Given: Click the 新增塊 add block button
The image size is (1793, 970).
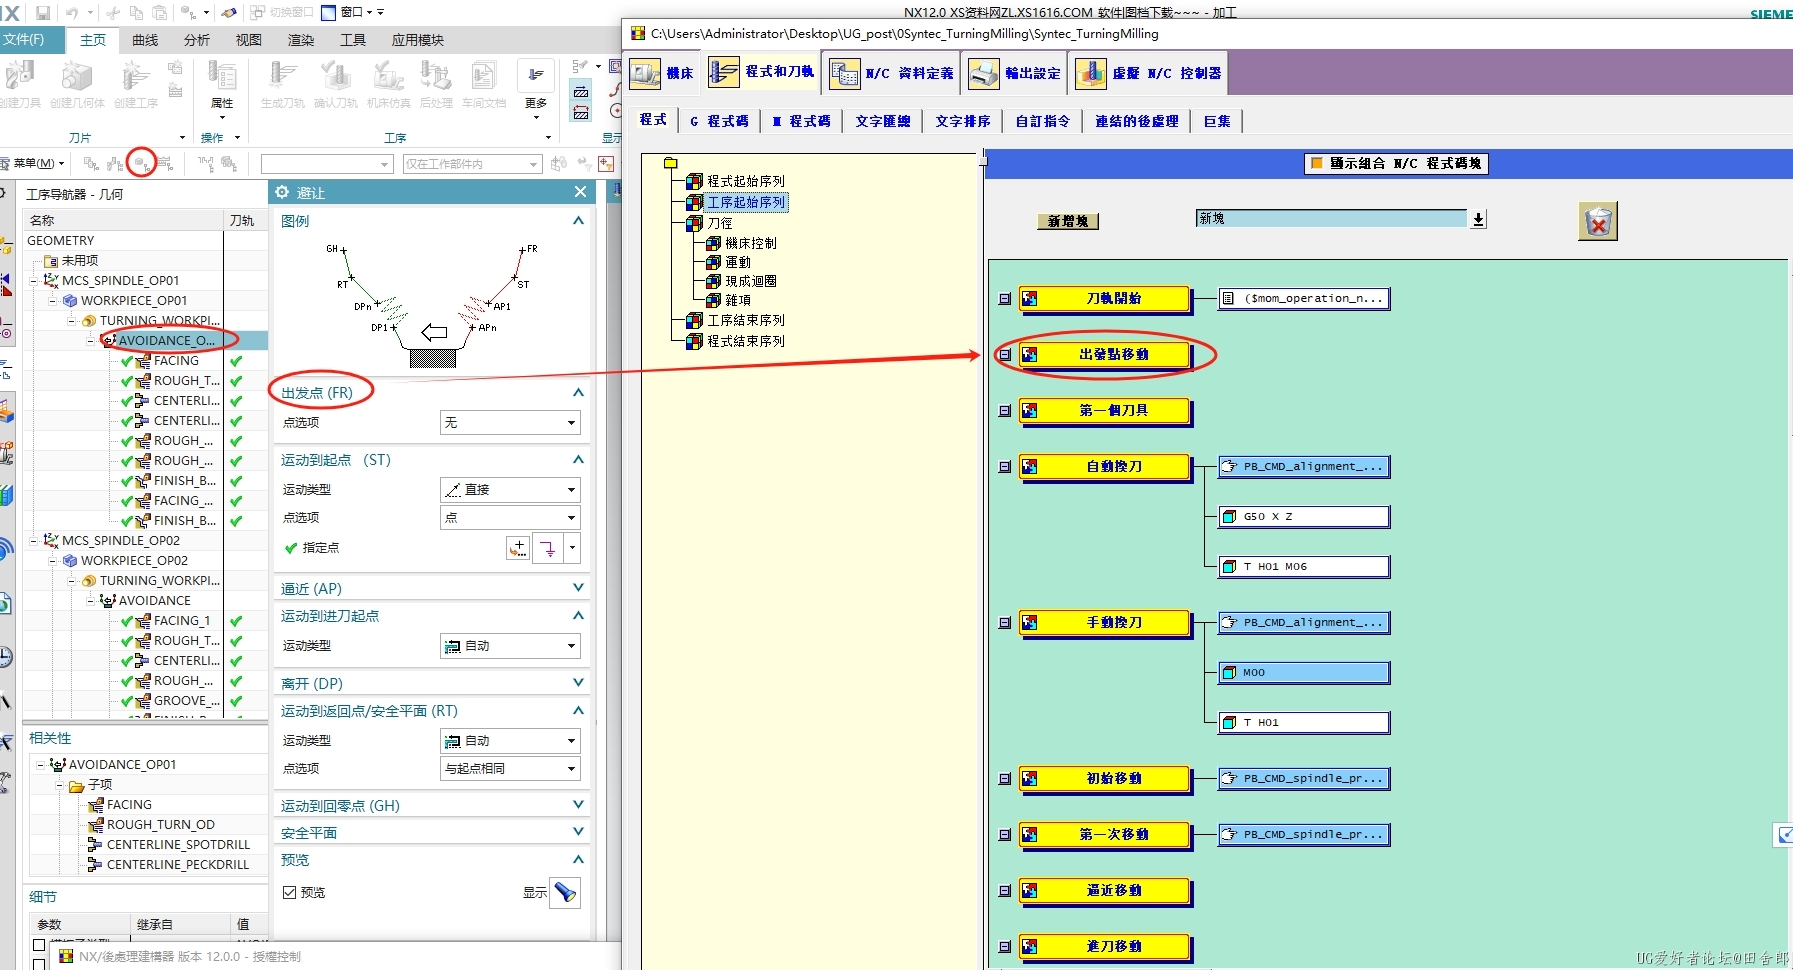Looking at the screenshot, I should (1068, 221).
